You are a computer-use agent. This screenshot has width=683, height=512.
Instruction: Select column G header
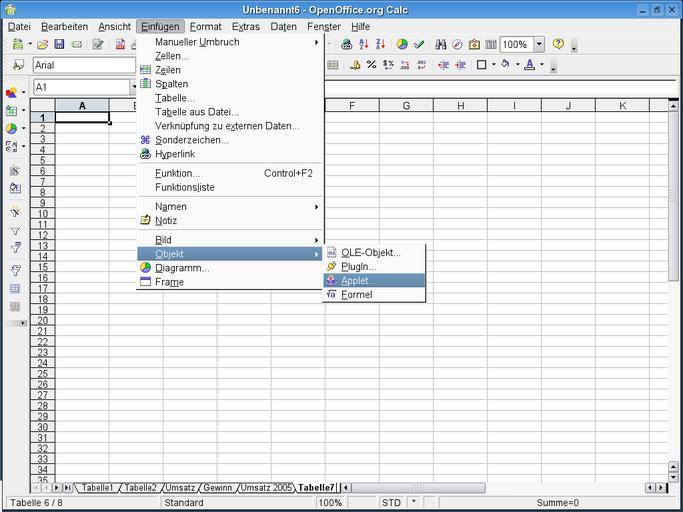tap(406, 106)
